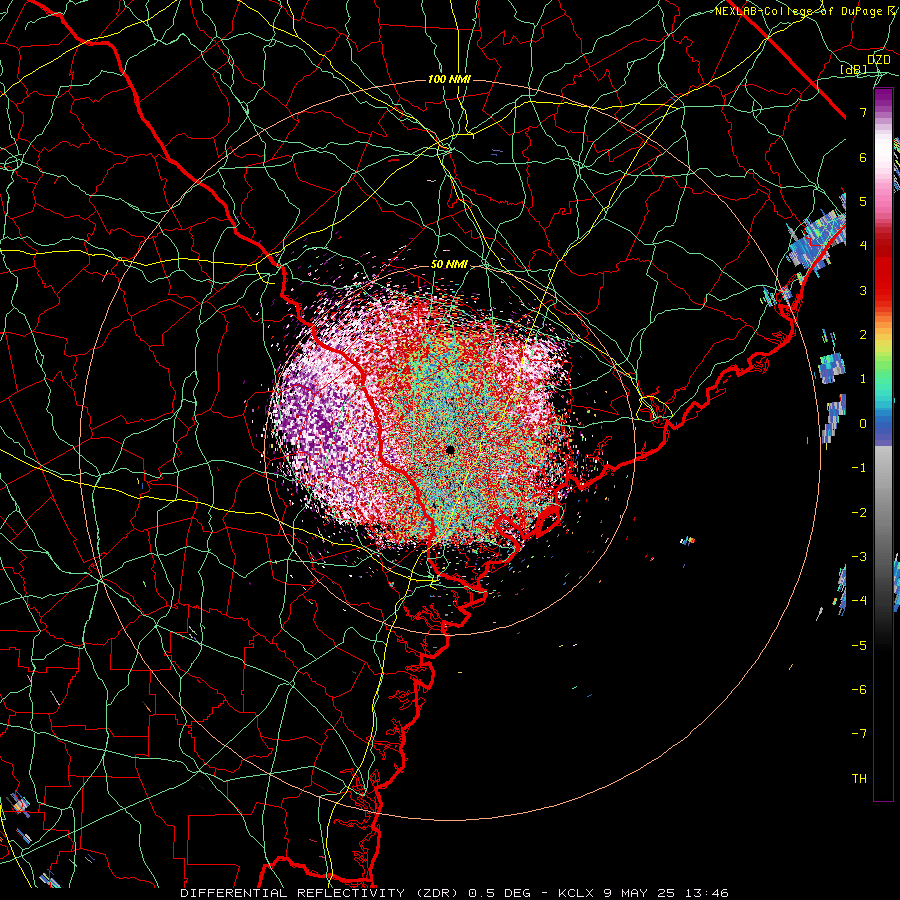This screenshot has height=900, width=900.
Task: Click the red segment of the colorbar
Action: tap(883, 270)
